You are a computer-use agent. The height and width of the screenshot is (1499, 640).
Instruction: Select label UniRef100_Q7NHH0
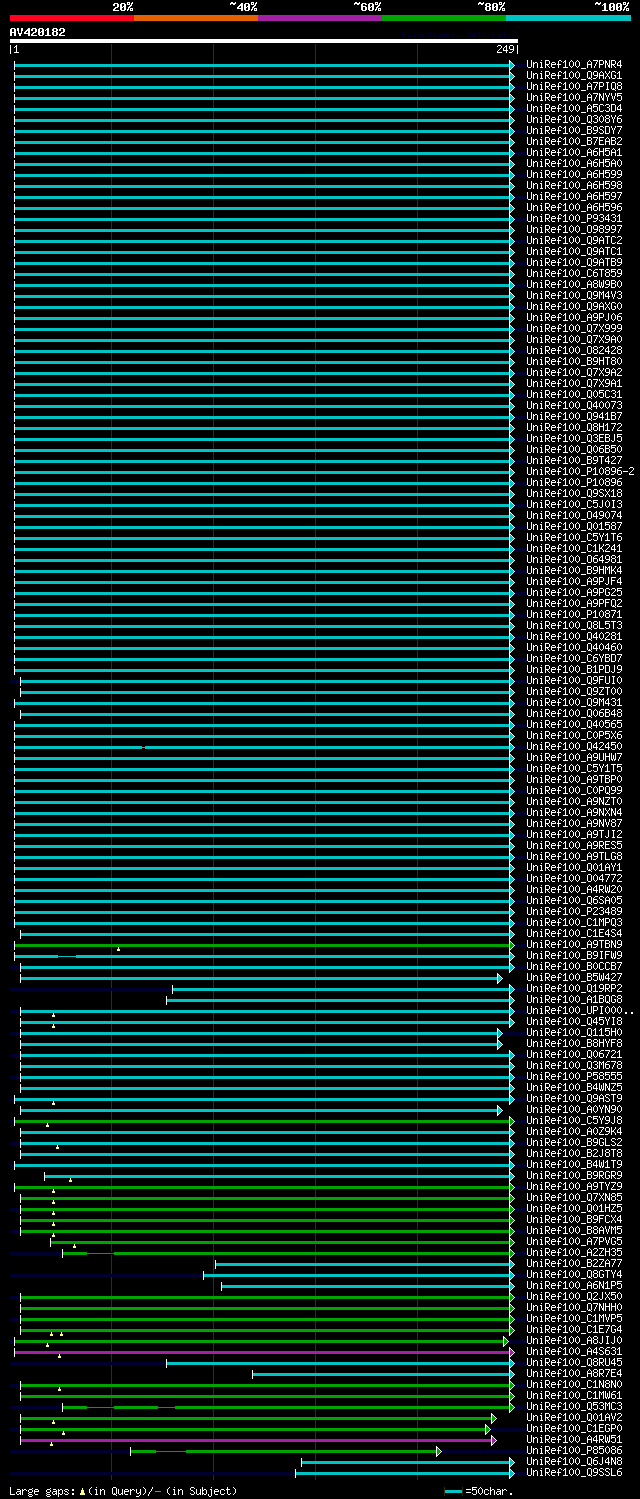click(x=574, y=1307)
